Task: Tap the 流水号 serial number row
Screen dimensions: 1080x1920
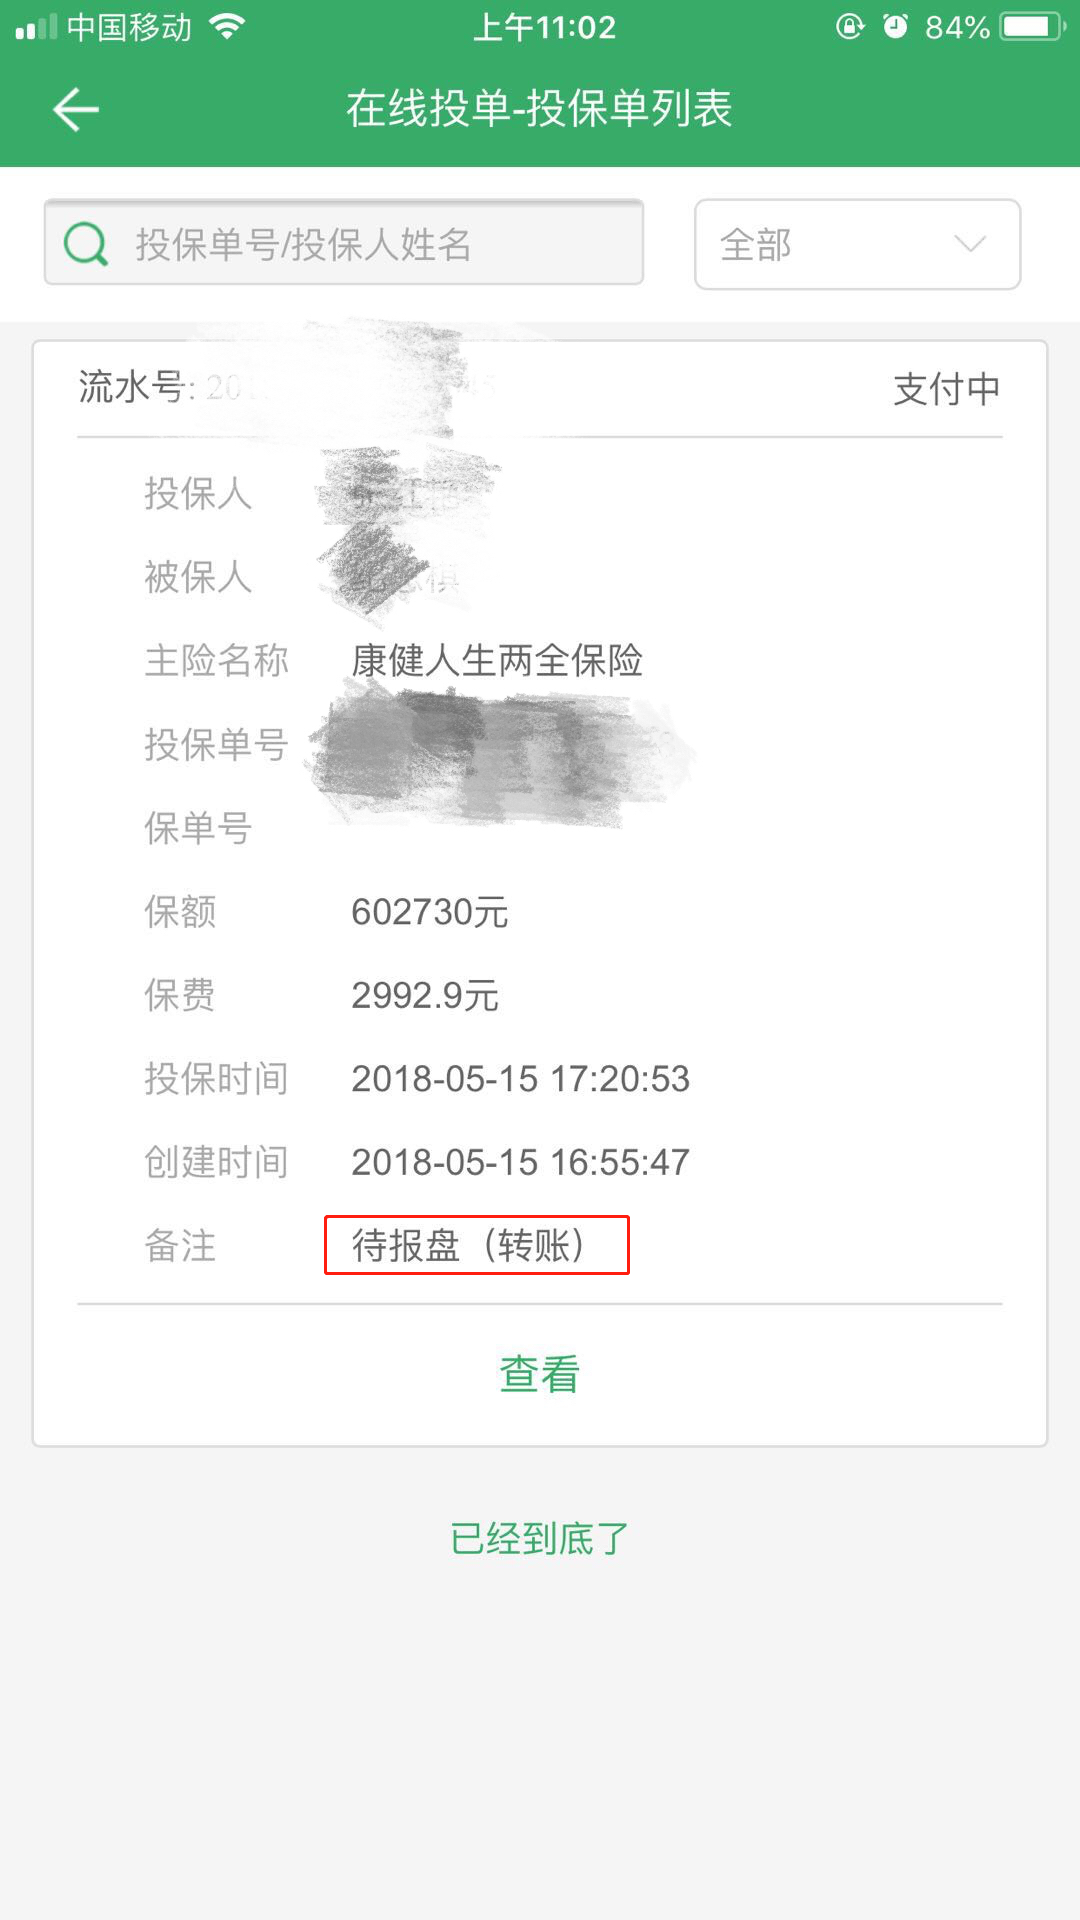Action: [540, 388]
